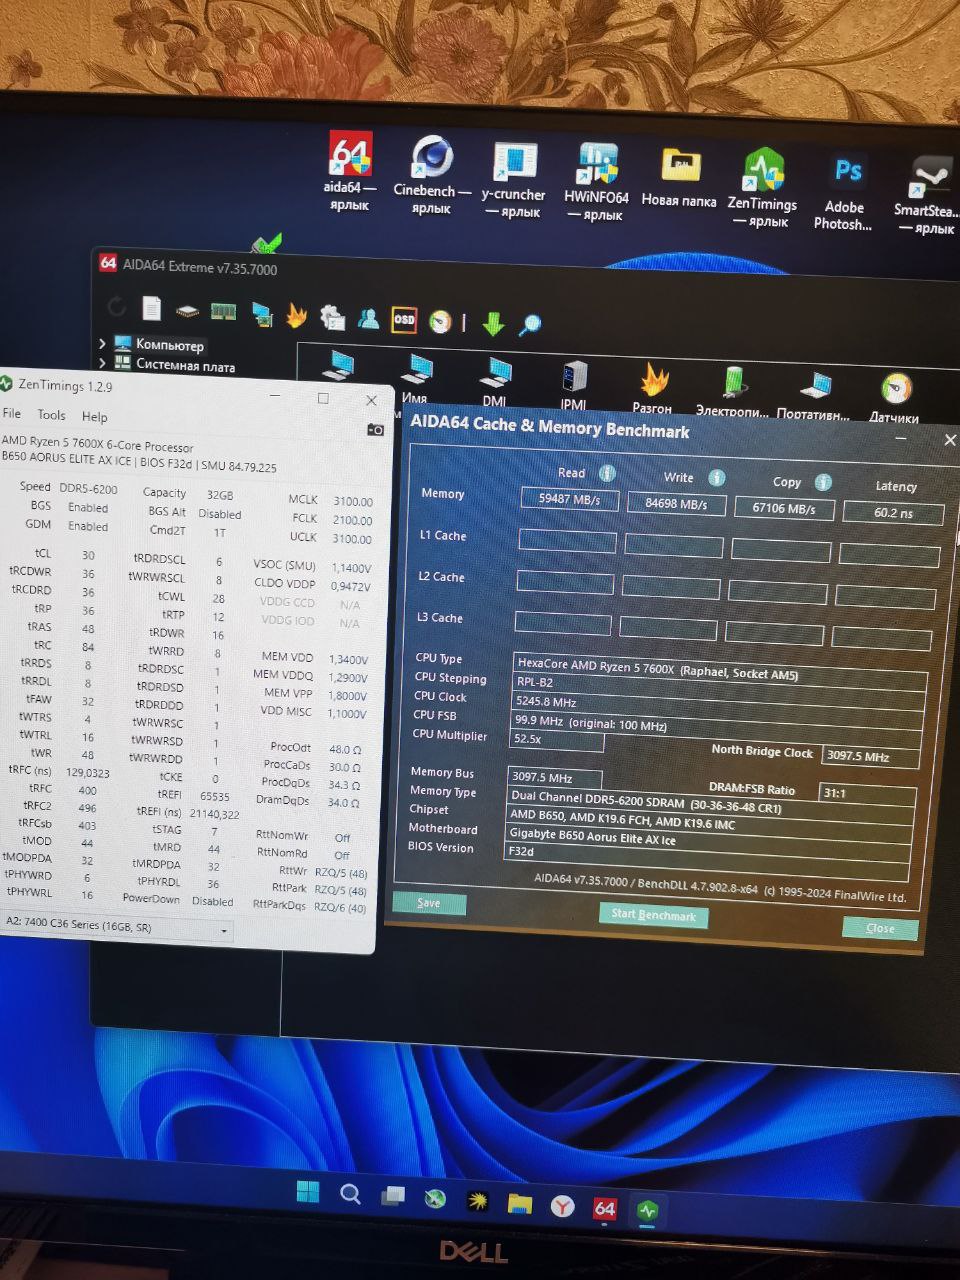This screenshot has width=960, height=1280.
Task: Open the HWiNFO64 desktop shortcut
Action: pos(597,181)
